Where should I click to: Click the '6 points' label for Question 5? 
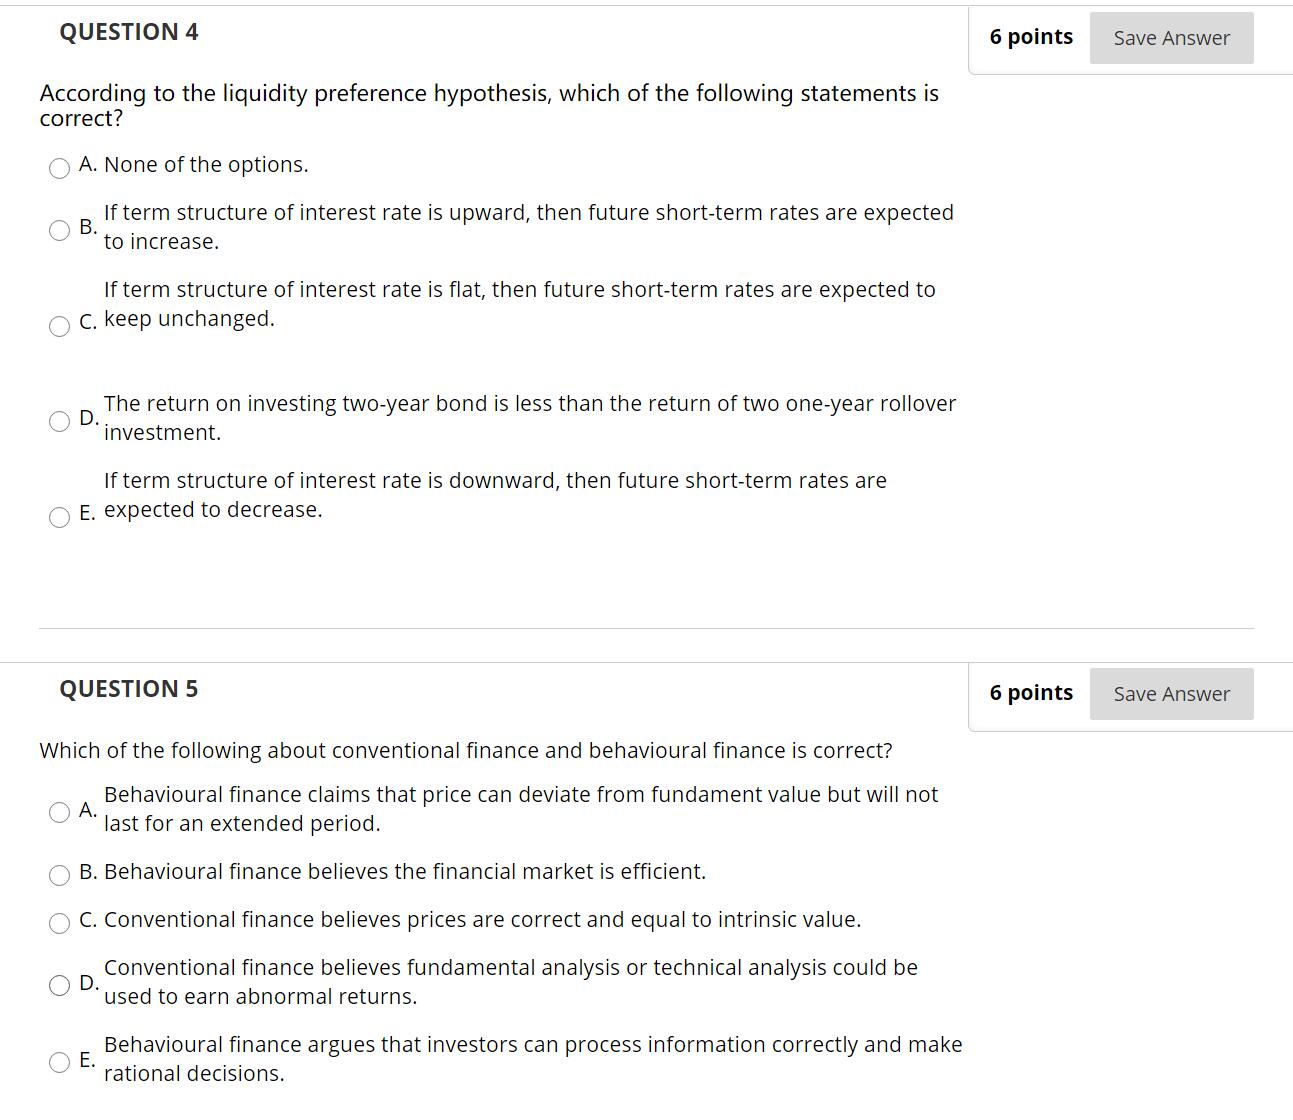1031,692
